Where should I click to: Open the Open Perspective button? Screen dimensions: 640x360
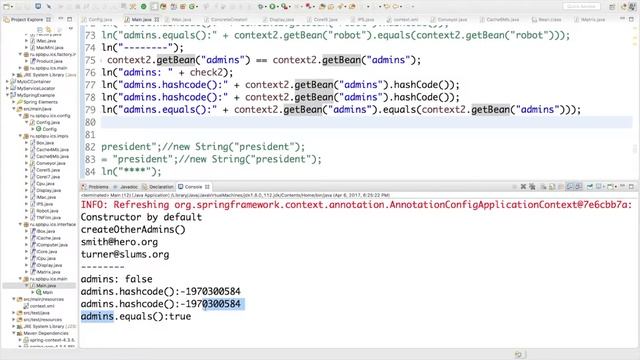[612, 6]
